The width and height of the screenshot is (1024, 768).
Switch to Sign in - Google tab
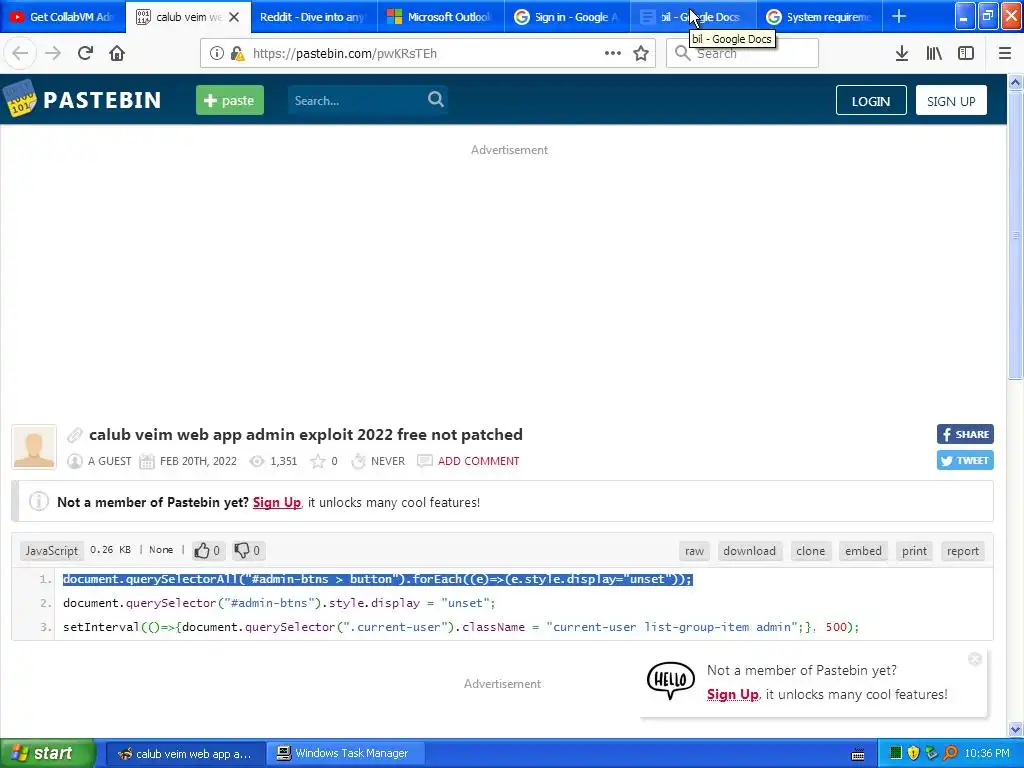[x=567, y=17]
